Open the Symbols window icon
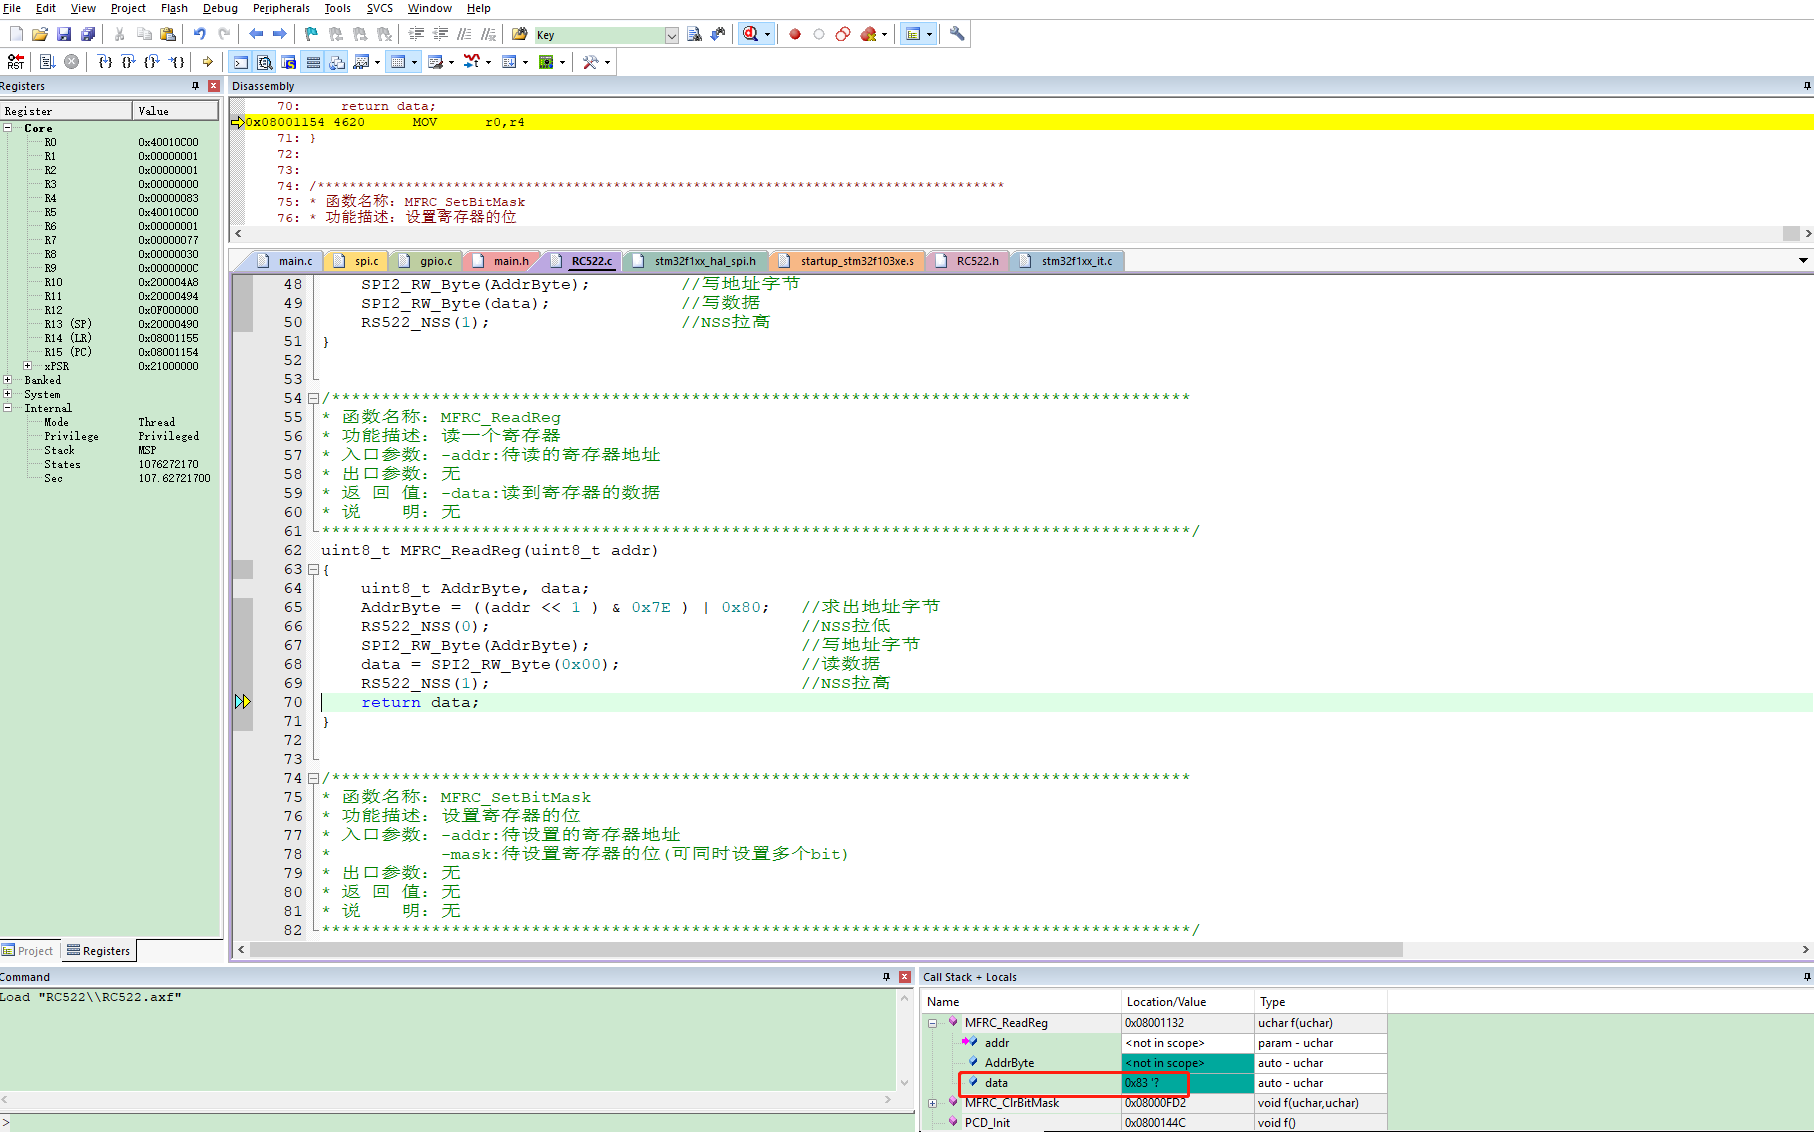1814x1132 pixels. [x=289, y=62]
